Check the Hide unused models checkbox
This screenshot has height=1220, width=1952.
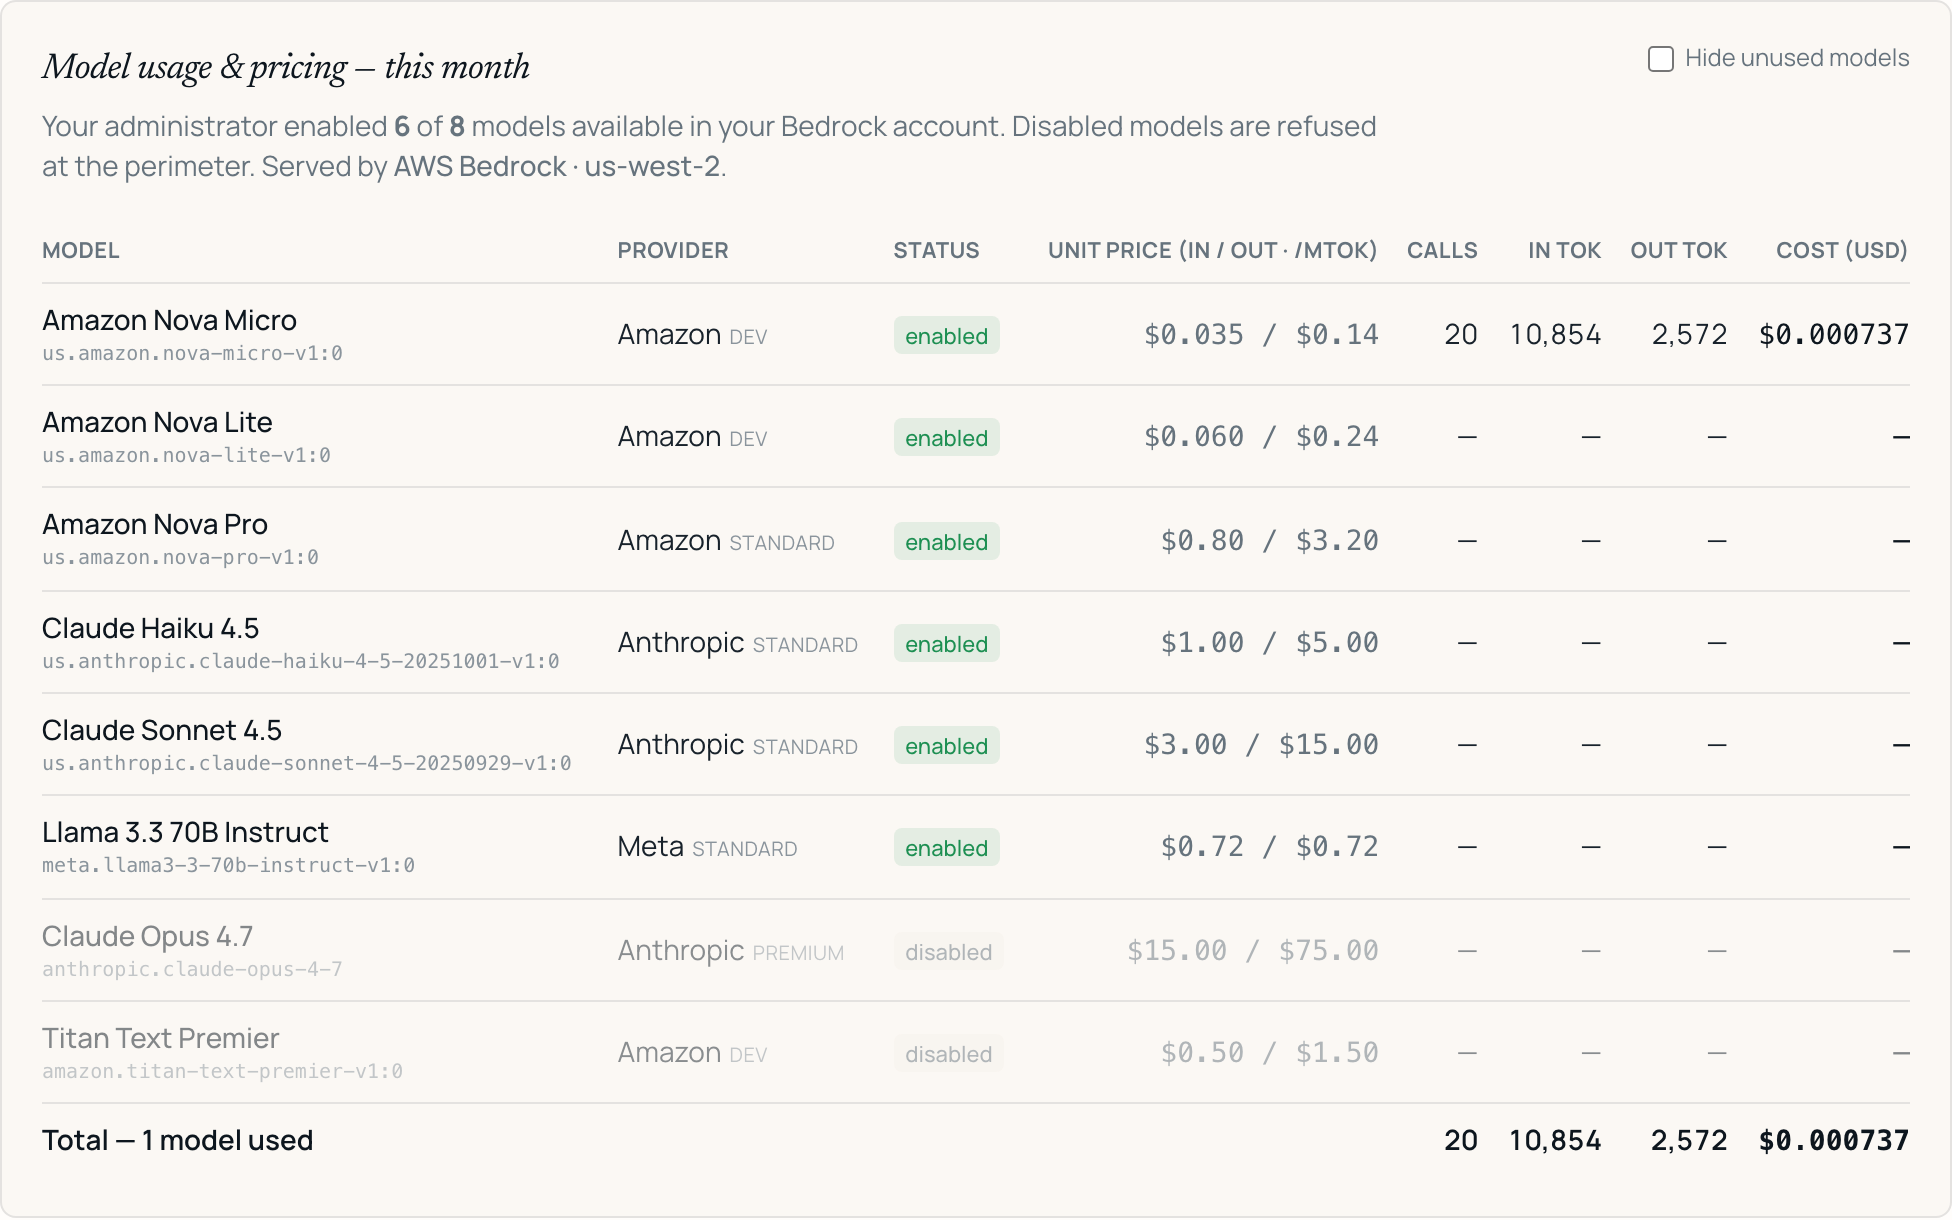(1660, 59)
